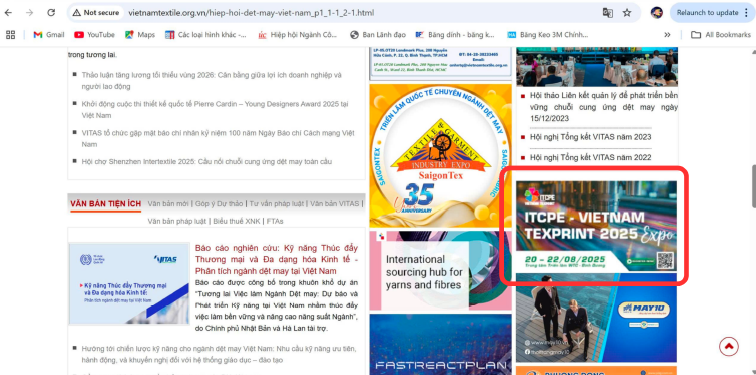The image size is (756, 375).
Task: Reload the page with the refresh icon
Action: tap(51, 13)
